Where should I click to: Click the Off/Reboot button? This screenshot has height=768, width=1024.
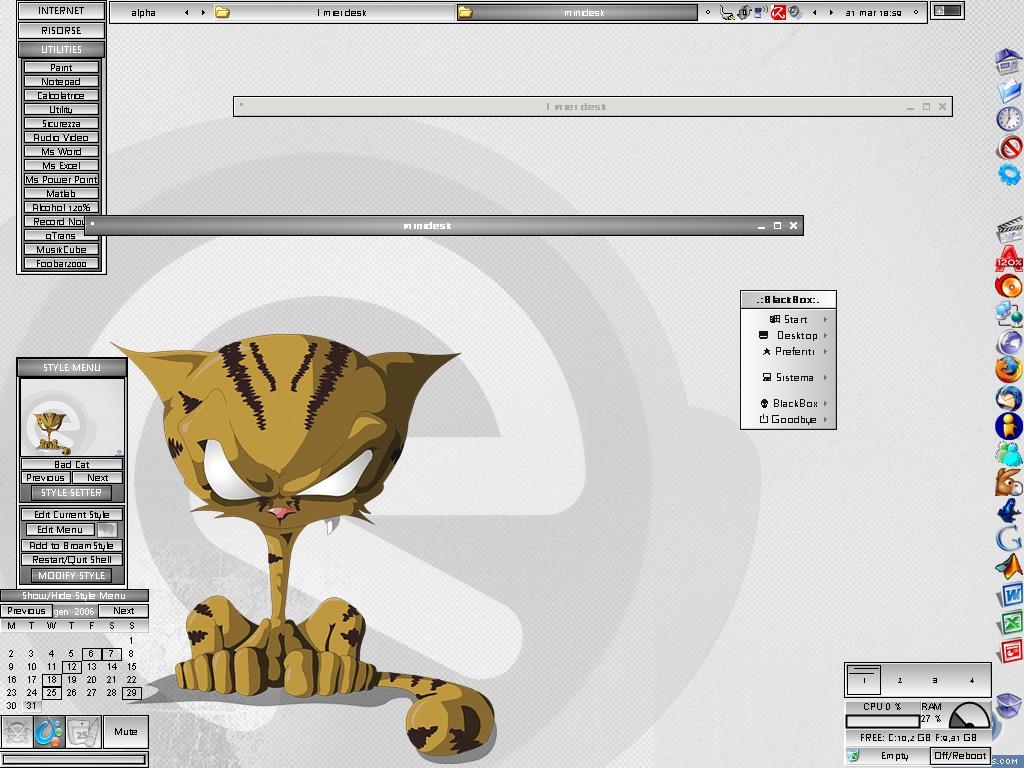[960, 756]
